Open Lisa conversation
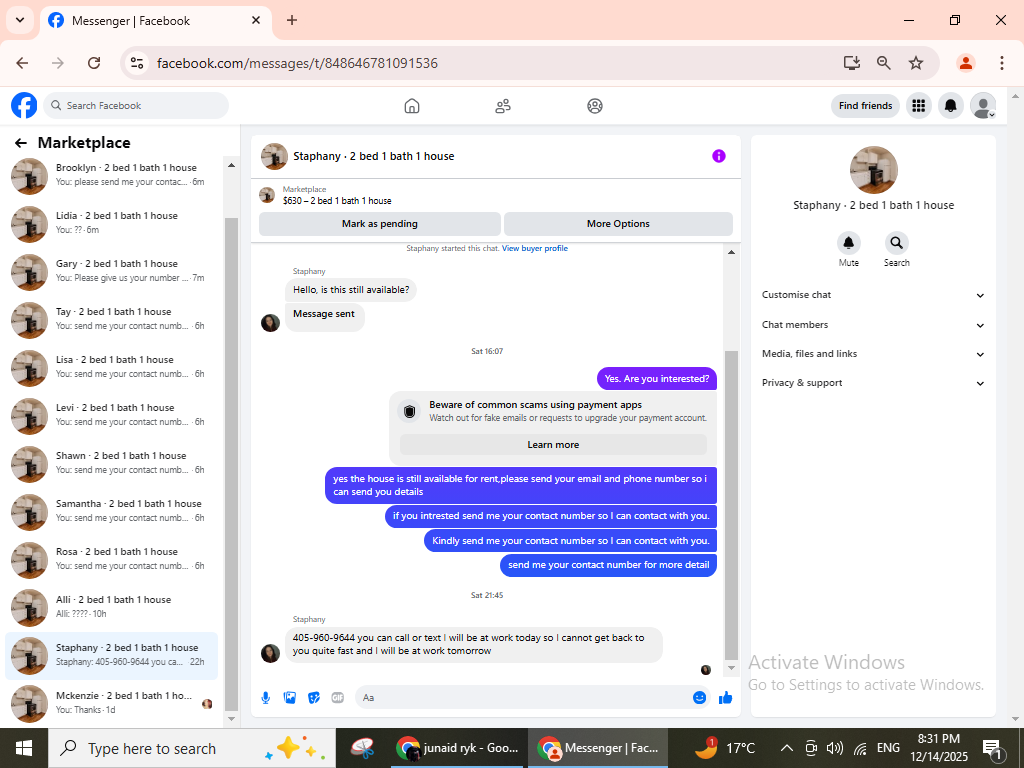The height and width of the screenshot is (768, 1024). pos(112,368)
